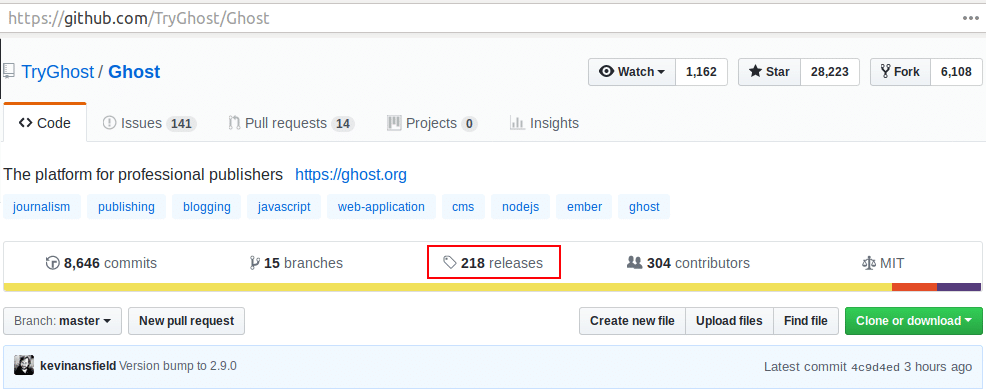Image resolution: width=986 pixels, height=390 pixels.
Task: Click the Create new file button
Action: point(632,321)
